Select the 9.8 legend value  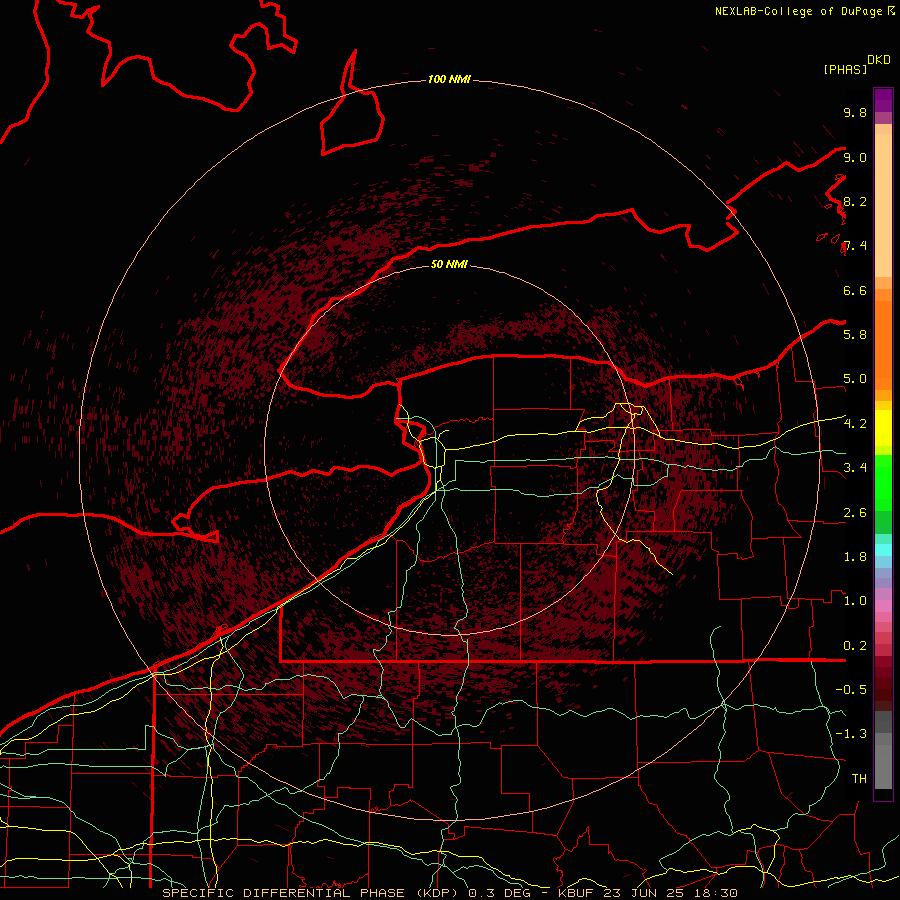[855, 112]
